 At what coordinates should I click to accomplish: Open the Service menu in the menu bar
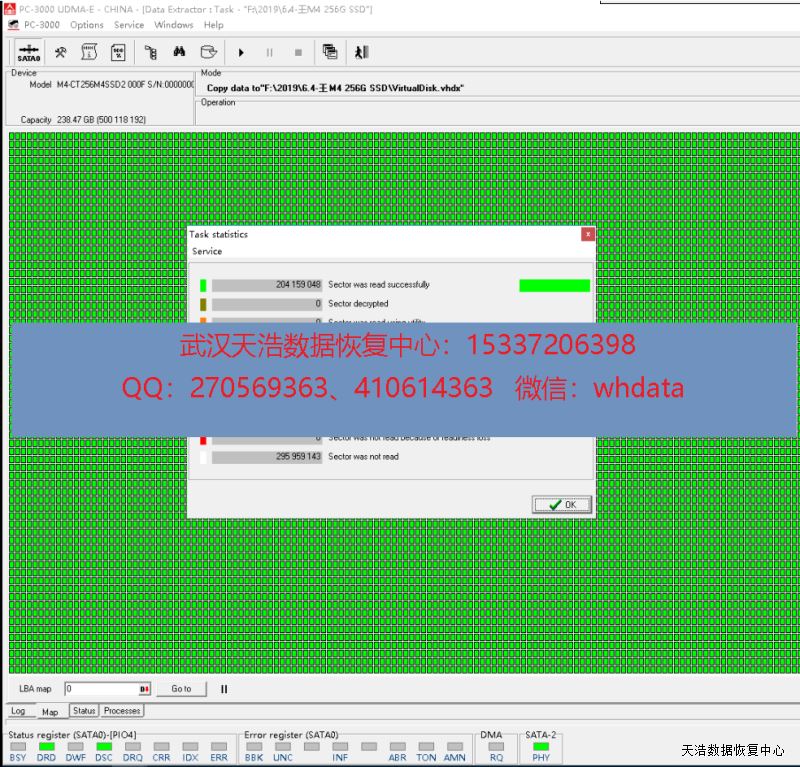pyautogui.click(x=129, y=25)
